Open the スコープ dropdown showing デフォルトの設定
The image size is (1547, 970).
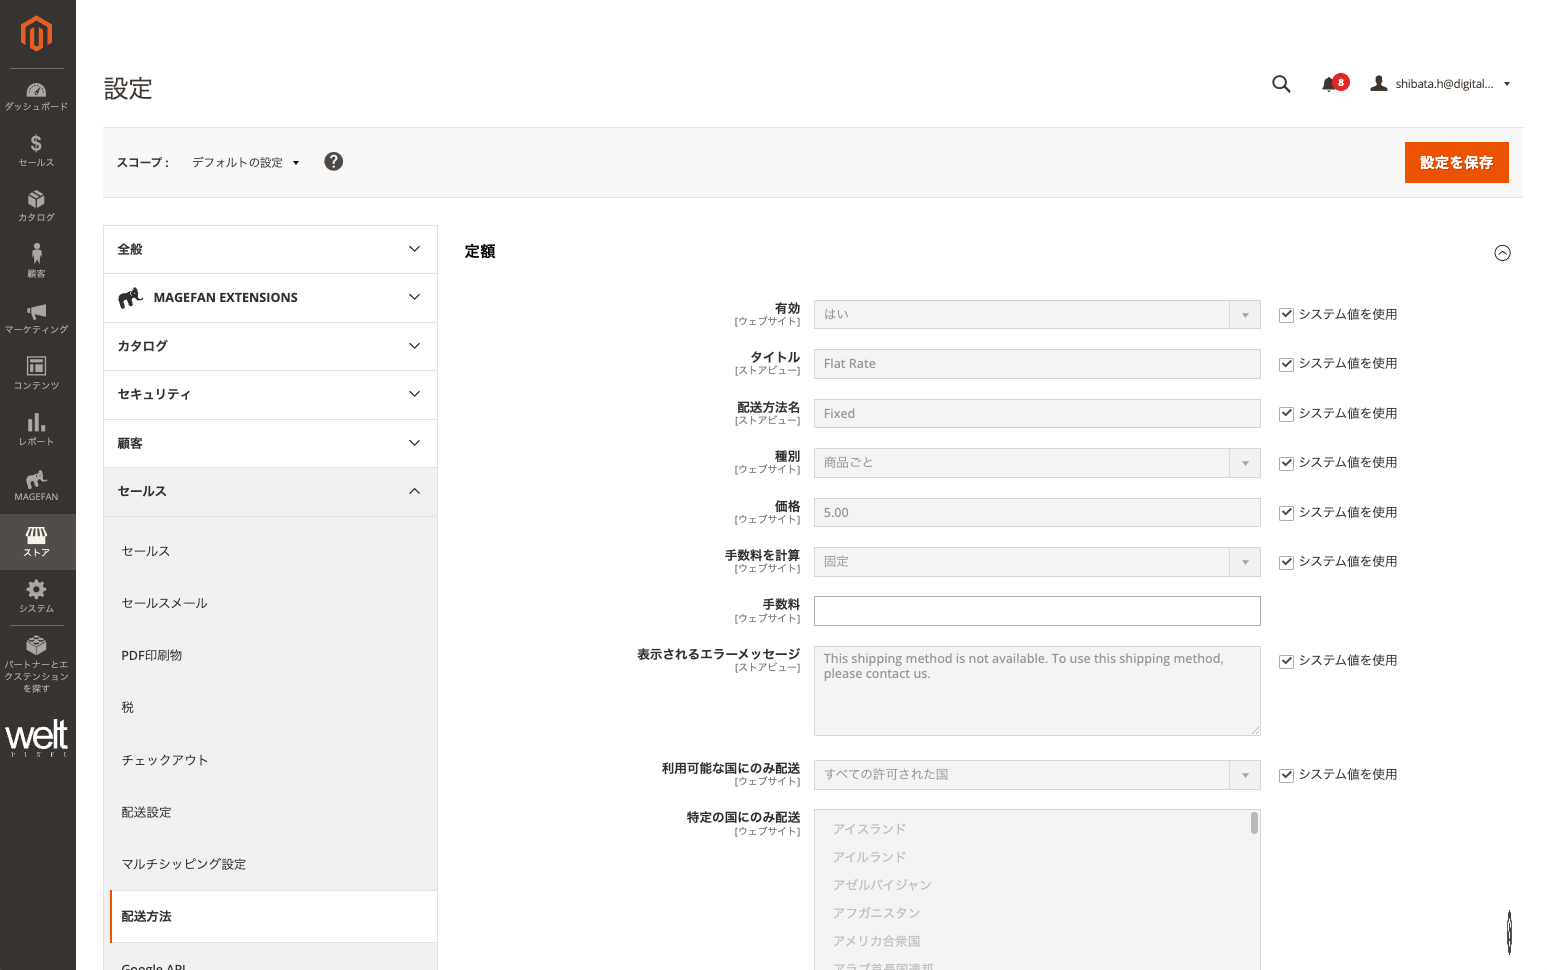pos(243,162)
